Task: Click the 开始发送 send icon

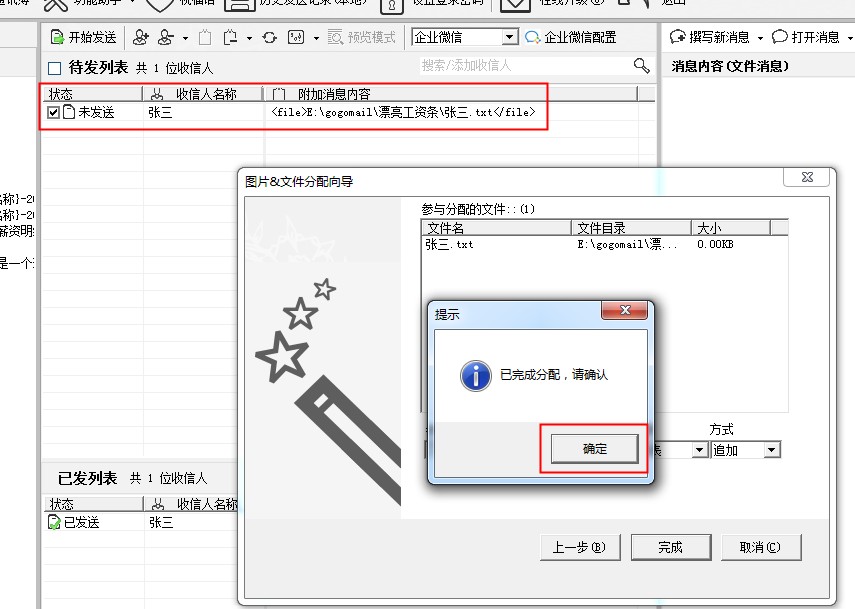Action: coord(57,37)
